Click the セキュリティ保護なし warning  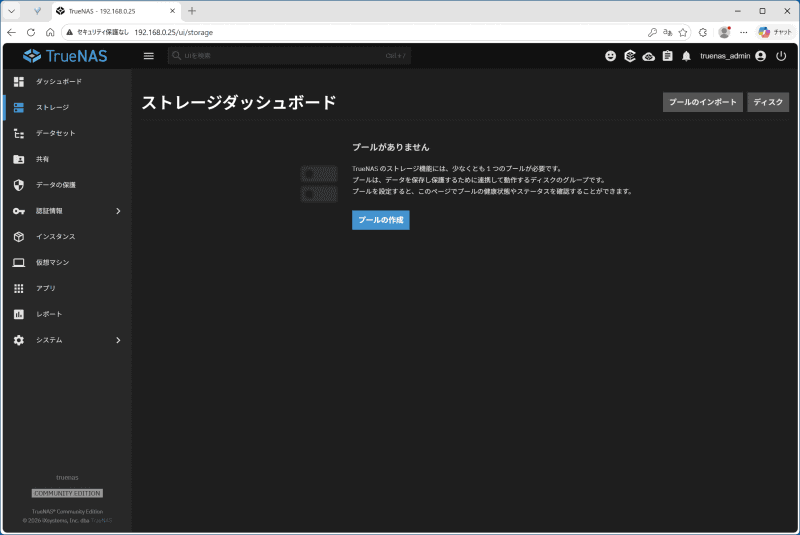pyautogui.click(x=97, y=32)
